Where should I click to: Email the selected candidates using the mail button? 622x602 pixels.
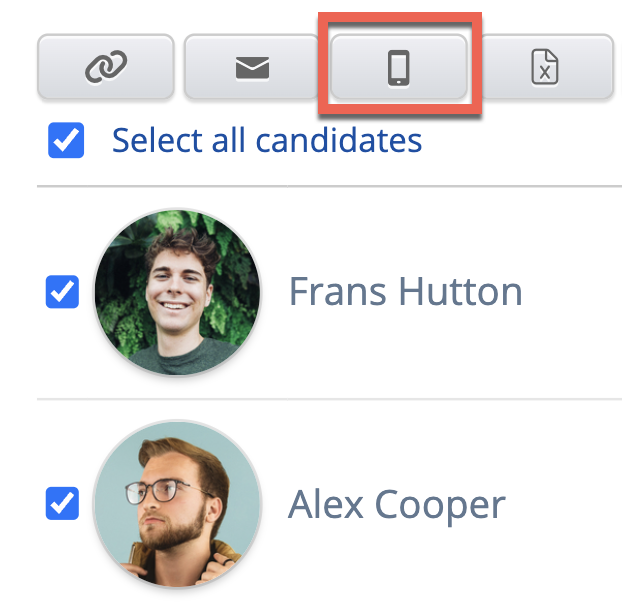[x=252, y=67]
